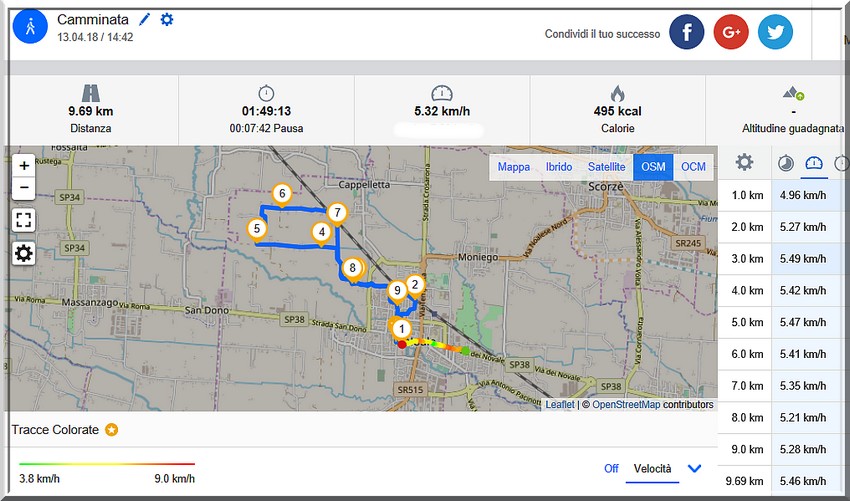Select the pace clock column icon

pyautogui.click(x=785, y=163)
